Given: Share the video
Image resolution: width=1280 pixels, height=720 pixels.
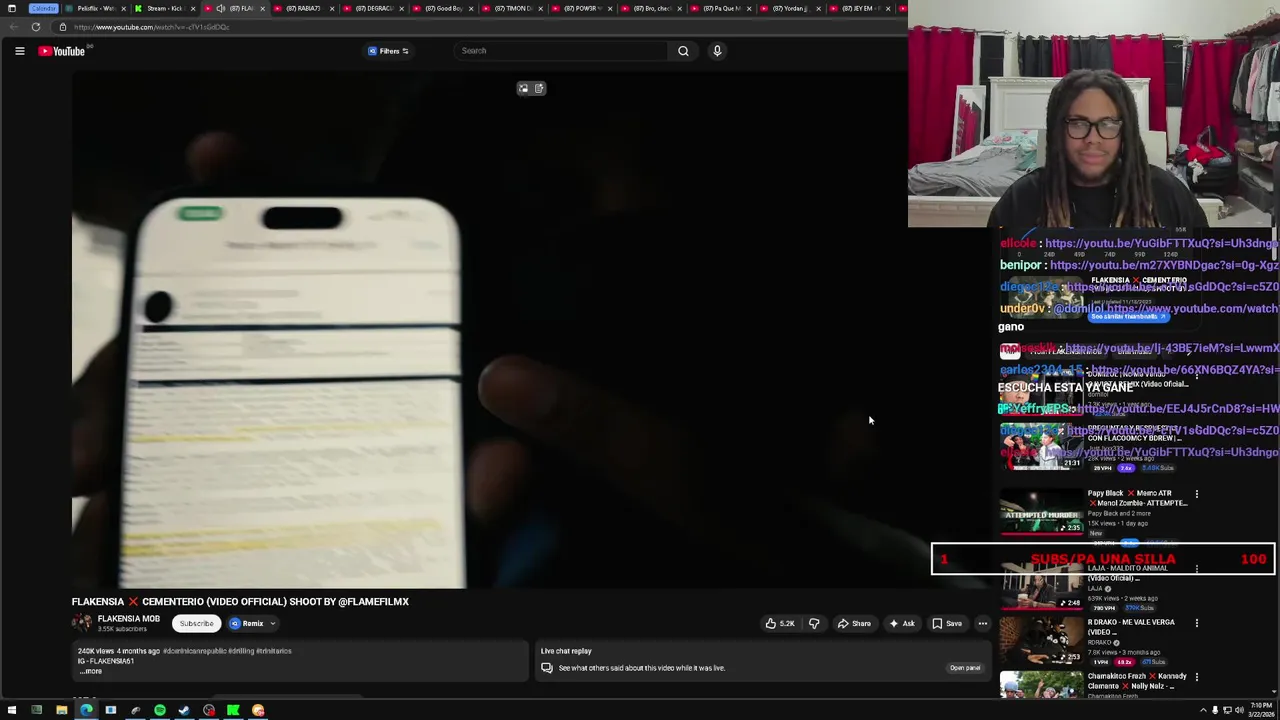Looking at the screenshot, I should click(x=854, y=623).
